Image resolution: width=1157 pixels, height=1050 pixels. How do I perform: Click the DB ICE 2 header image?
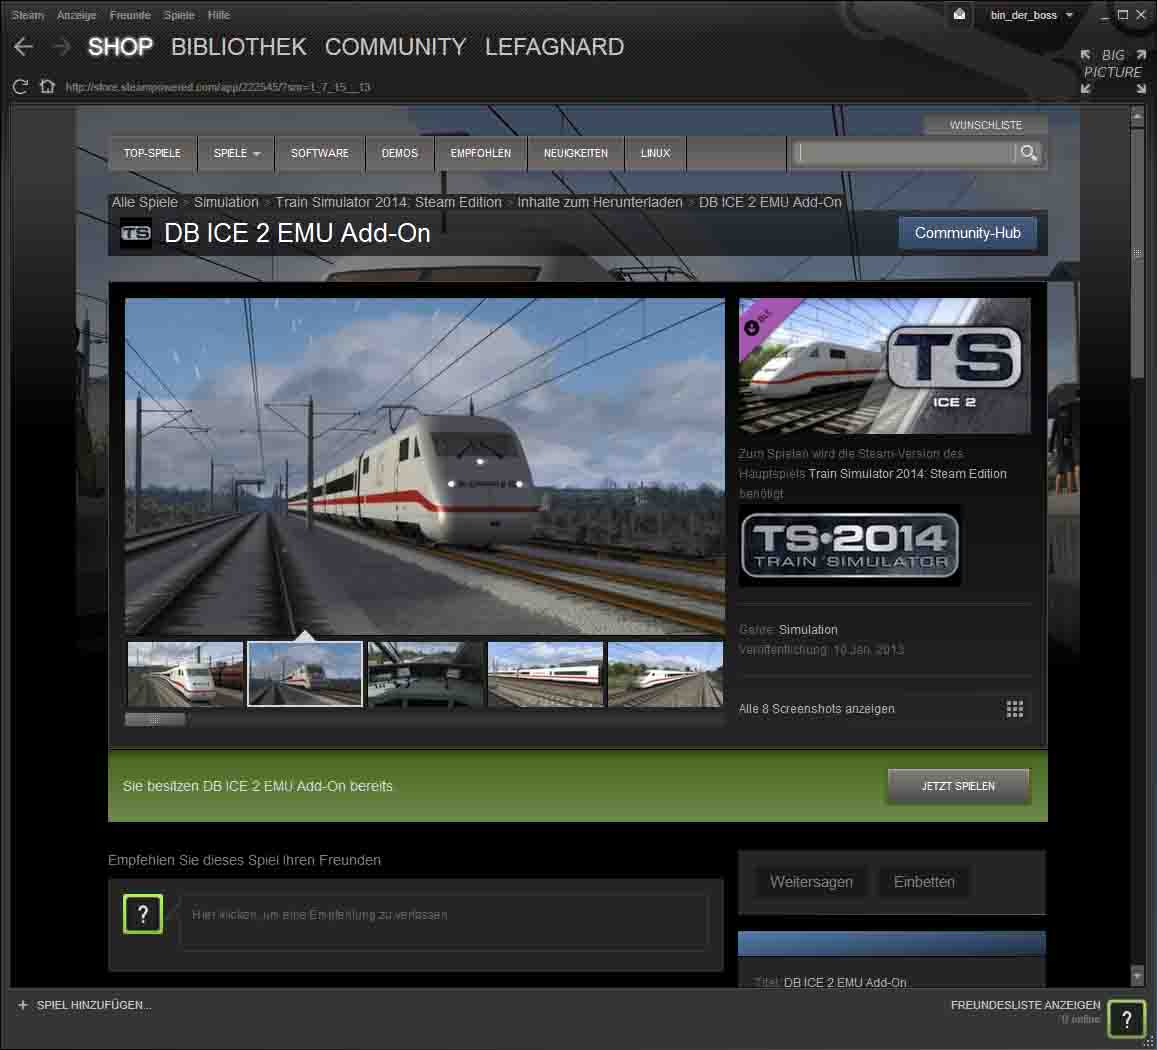click(x=884, y=366)
